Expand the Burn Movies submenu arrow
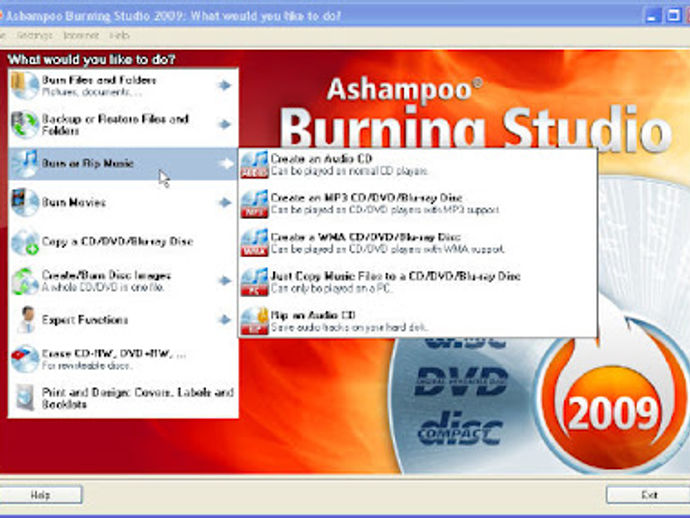 point(225,202)
